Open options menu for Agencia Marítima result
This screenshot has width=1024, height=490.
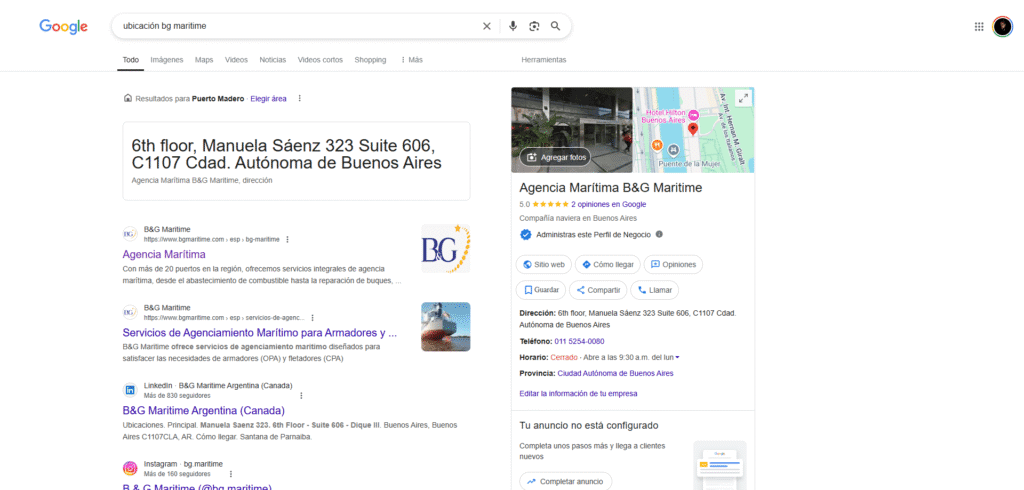click(x=288, y=239)
